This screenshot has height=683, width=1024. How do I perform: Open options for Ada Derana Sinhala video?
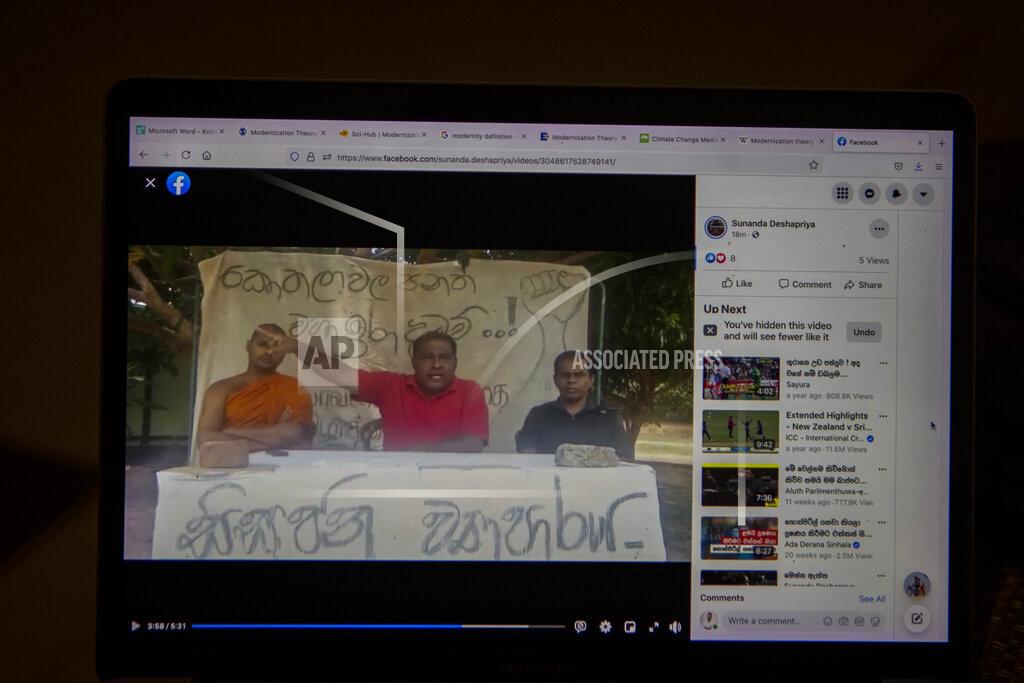pos(882,522)
